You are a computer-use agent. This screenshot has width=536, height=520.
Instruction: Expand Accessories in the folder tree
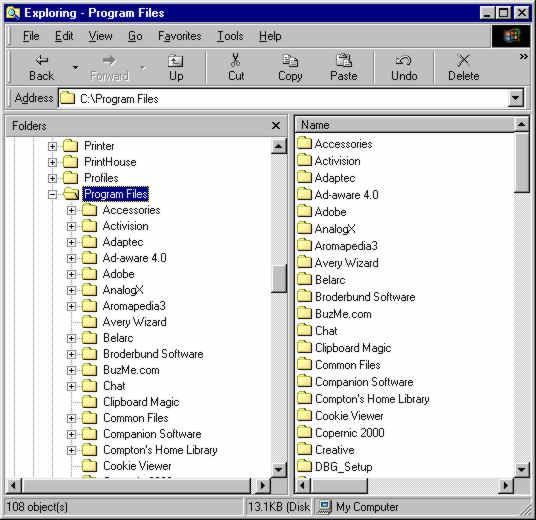[71, 210]
